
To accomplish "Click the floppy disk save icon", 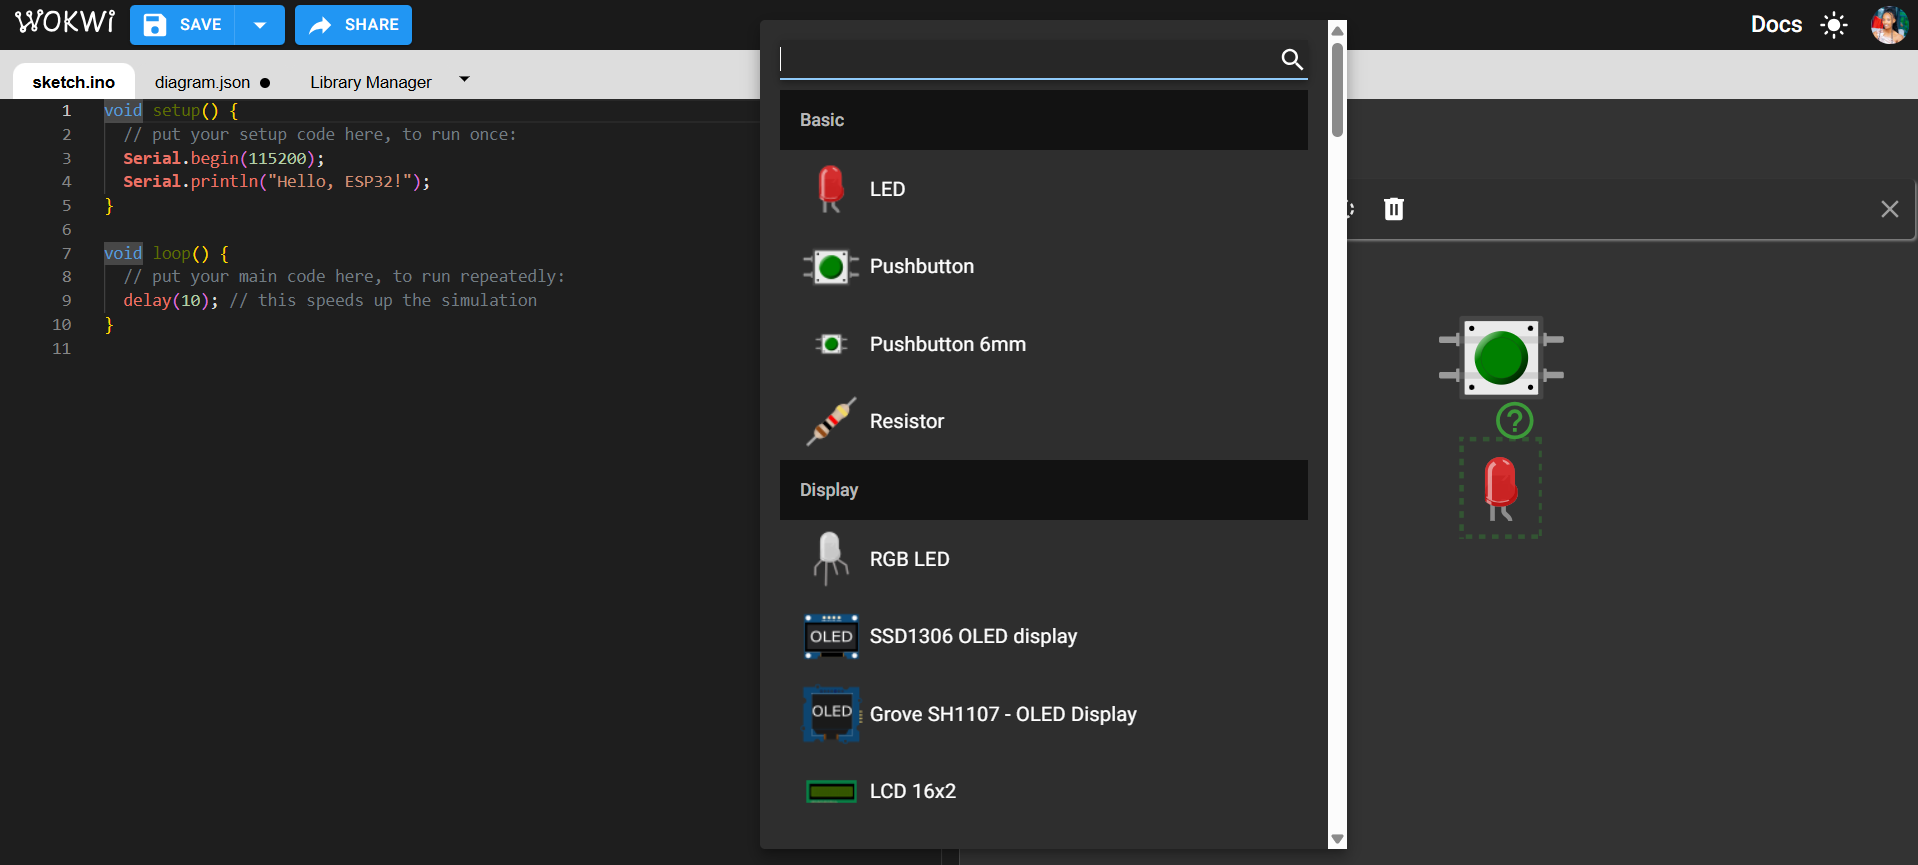I will pyautogui.click(x=155, y=25).
